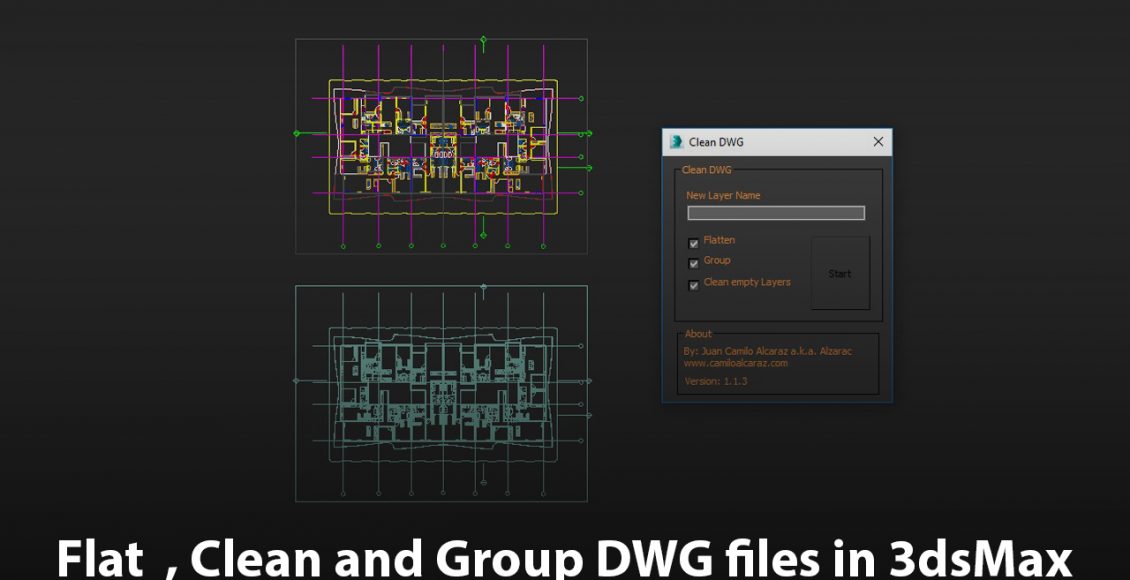Viewport: 1130px width, 580px height.
Task: Click the Clean DWG window title text
Action: pyautogui.click(x=716, y=142)
